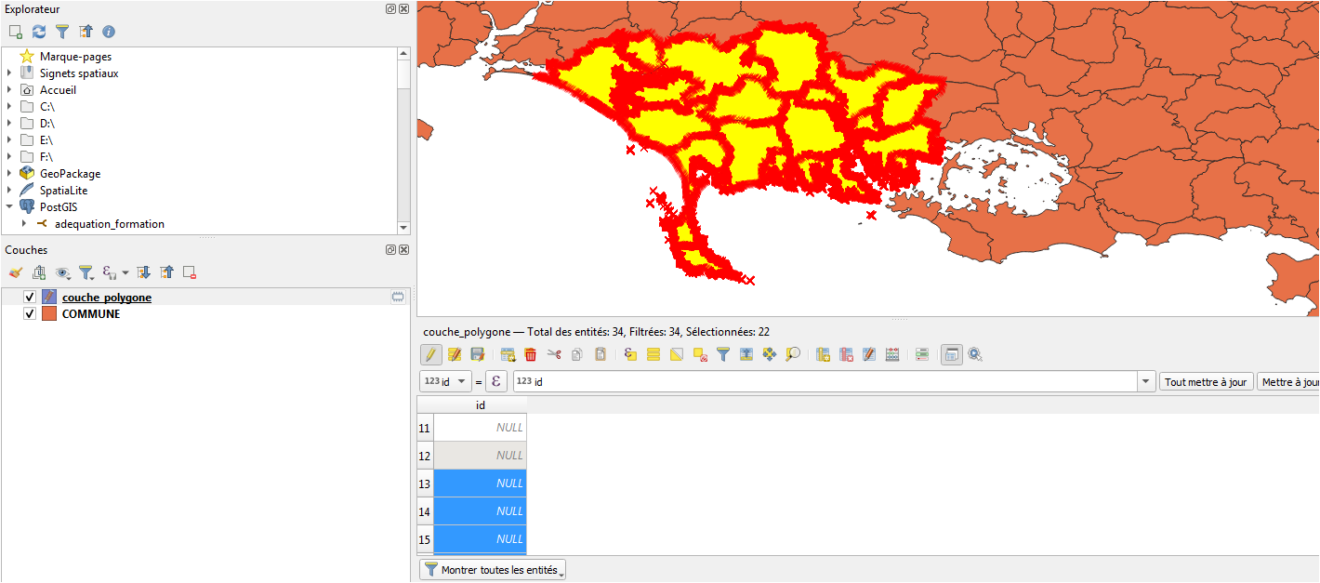This screenshot has height=583, width=1320.
Task: Uncheck the couche_polygone layer visibility
Action: point(29,296)
